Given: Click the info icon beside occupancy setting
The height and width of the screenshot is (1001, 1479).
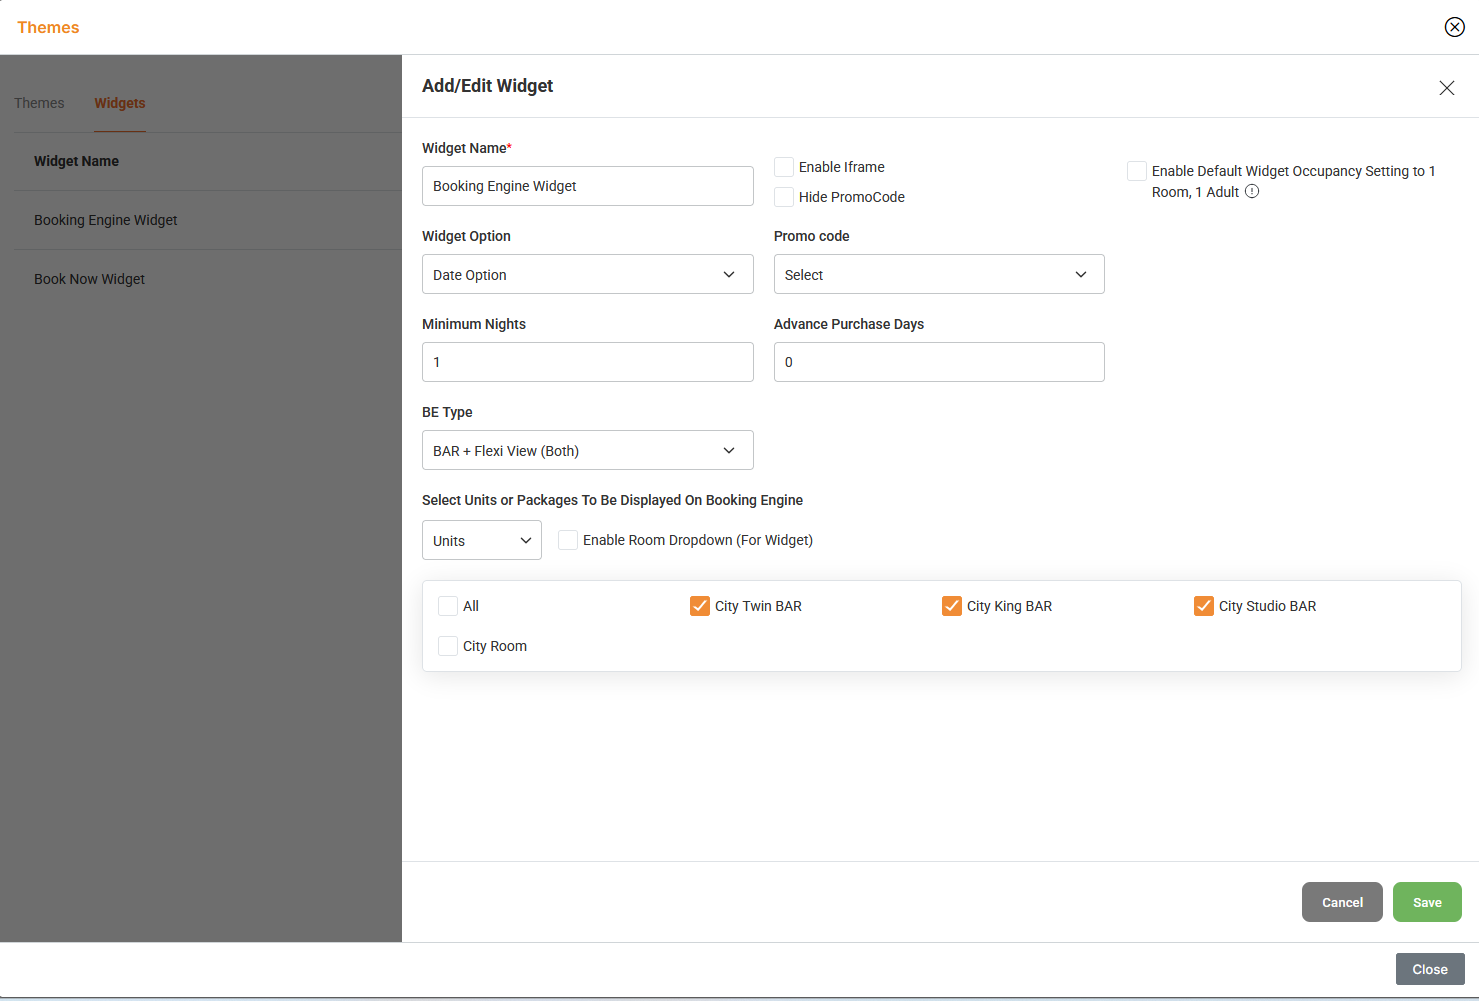Looking at the screenshot, I should click(x=1252, y=192).
